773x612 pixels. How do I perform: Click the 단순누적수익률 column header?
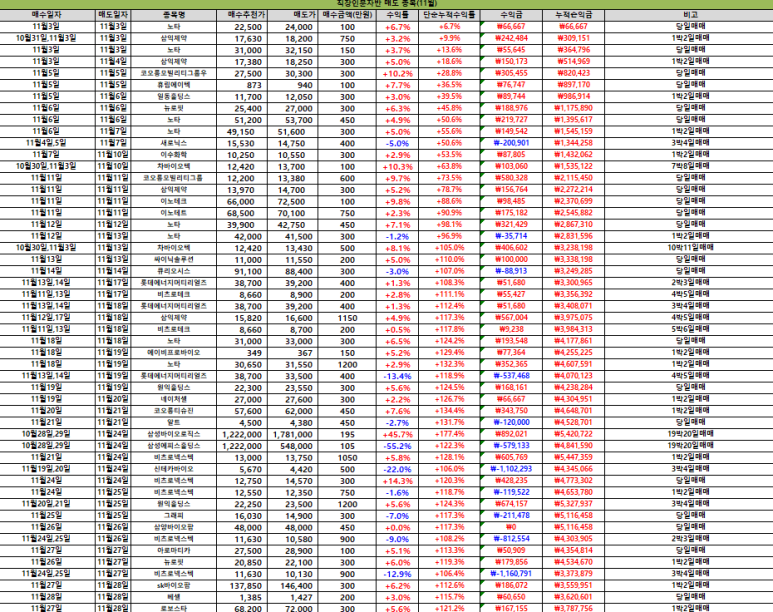[449, 15]
